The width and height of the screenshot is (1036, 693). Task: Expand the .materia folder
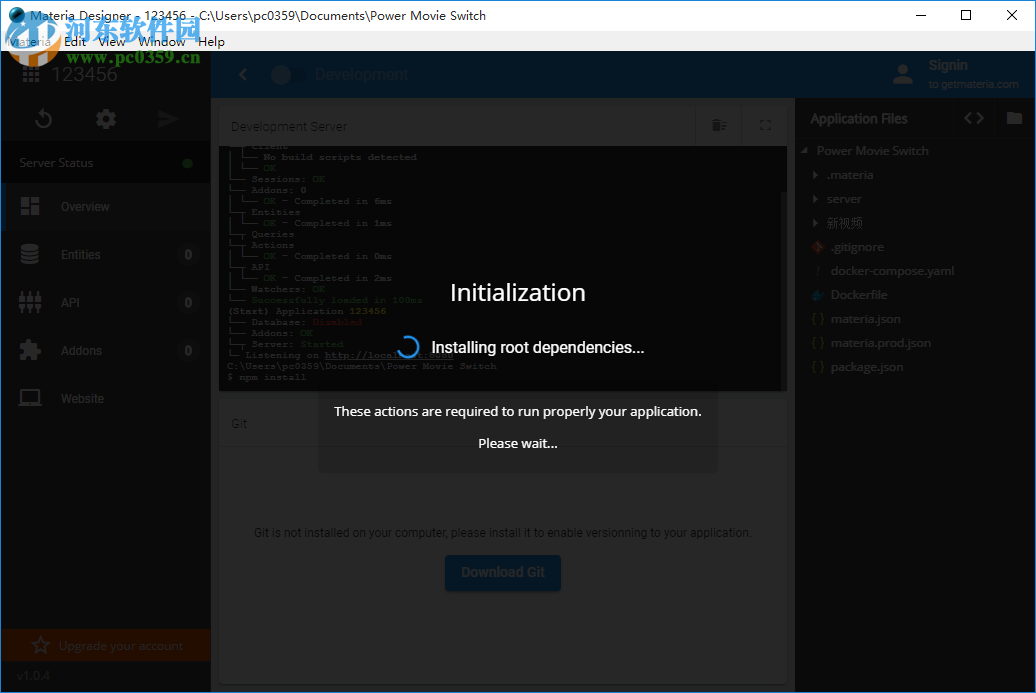[815, 175]
